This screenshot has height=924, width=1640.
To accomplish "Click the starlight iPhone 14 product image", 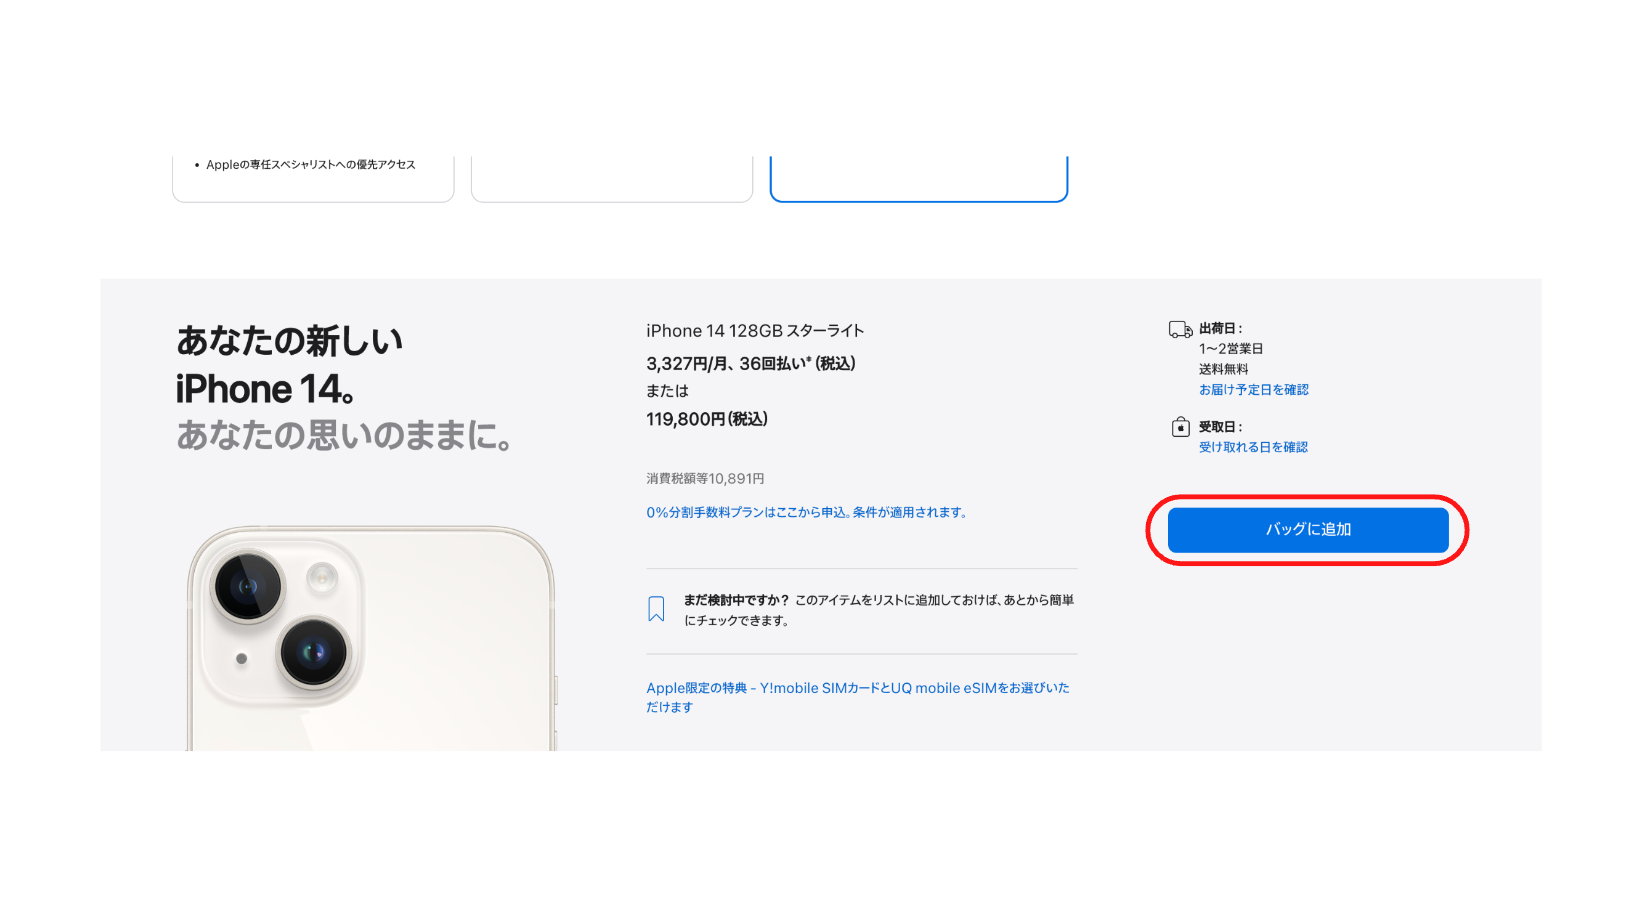I will [371, 638].
